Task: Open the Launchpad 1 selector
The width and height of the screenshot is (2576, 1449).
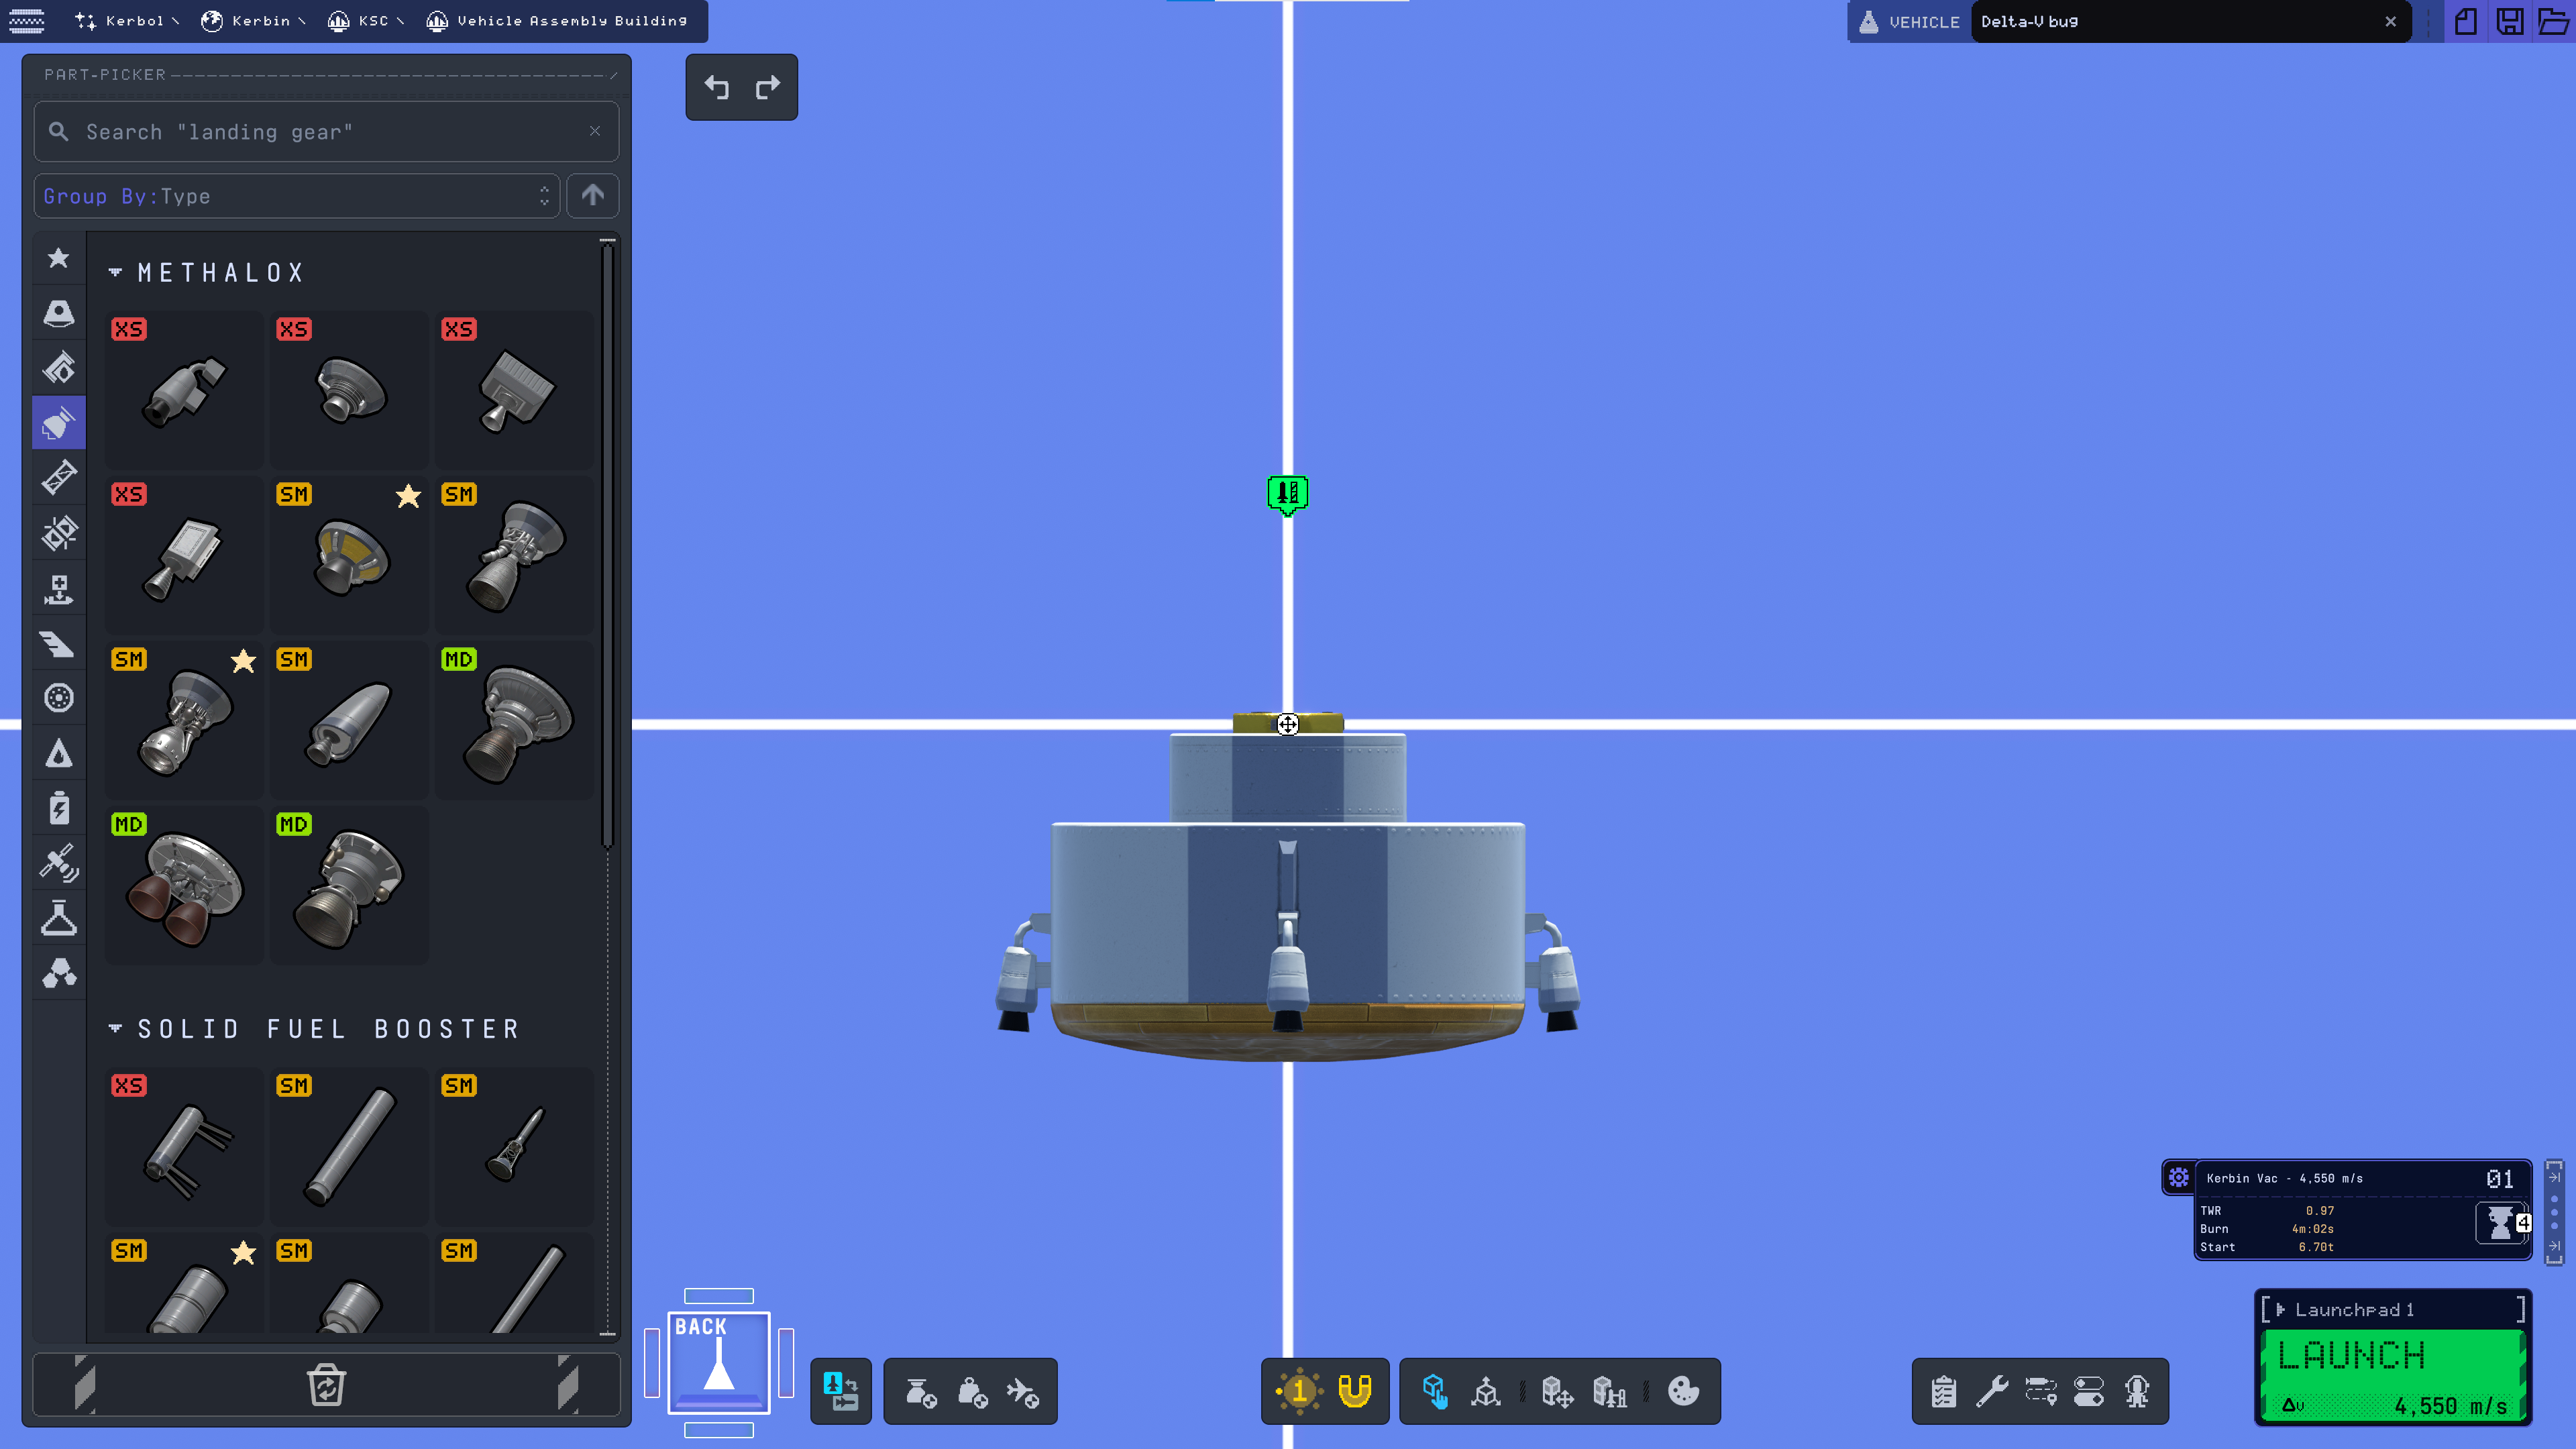Action: 2394,1309
